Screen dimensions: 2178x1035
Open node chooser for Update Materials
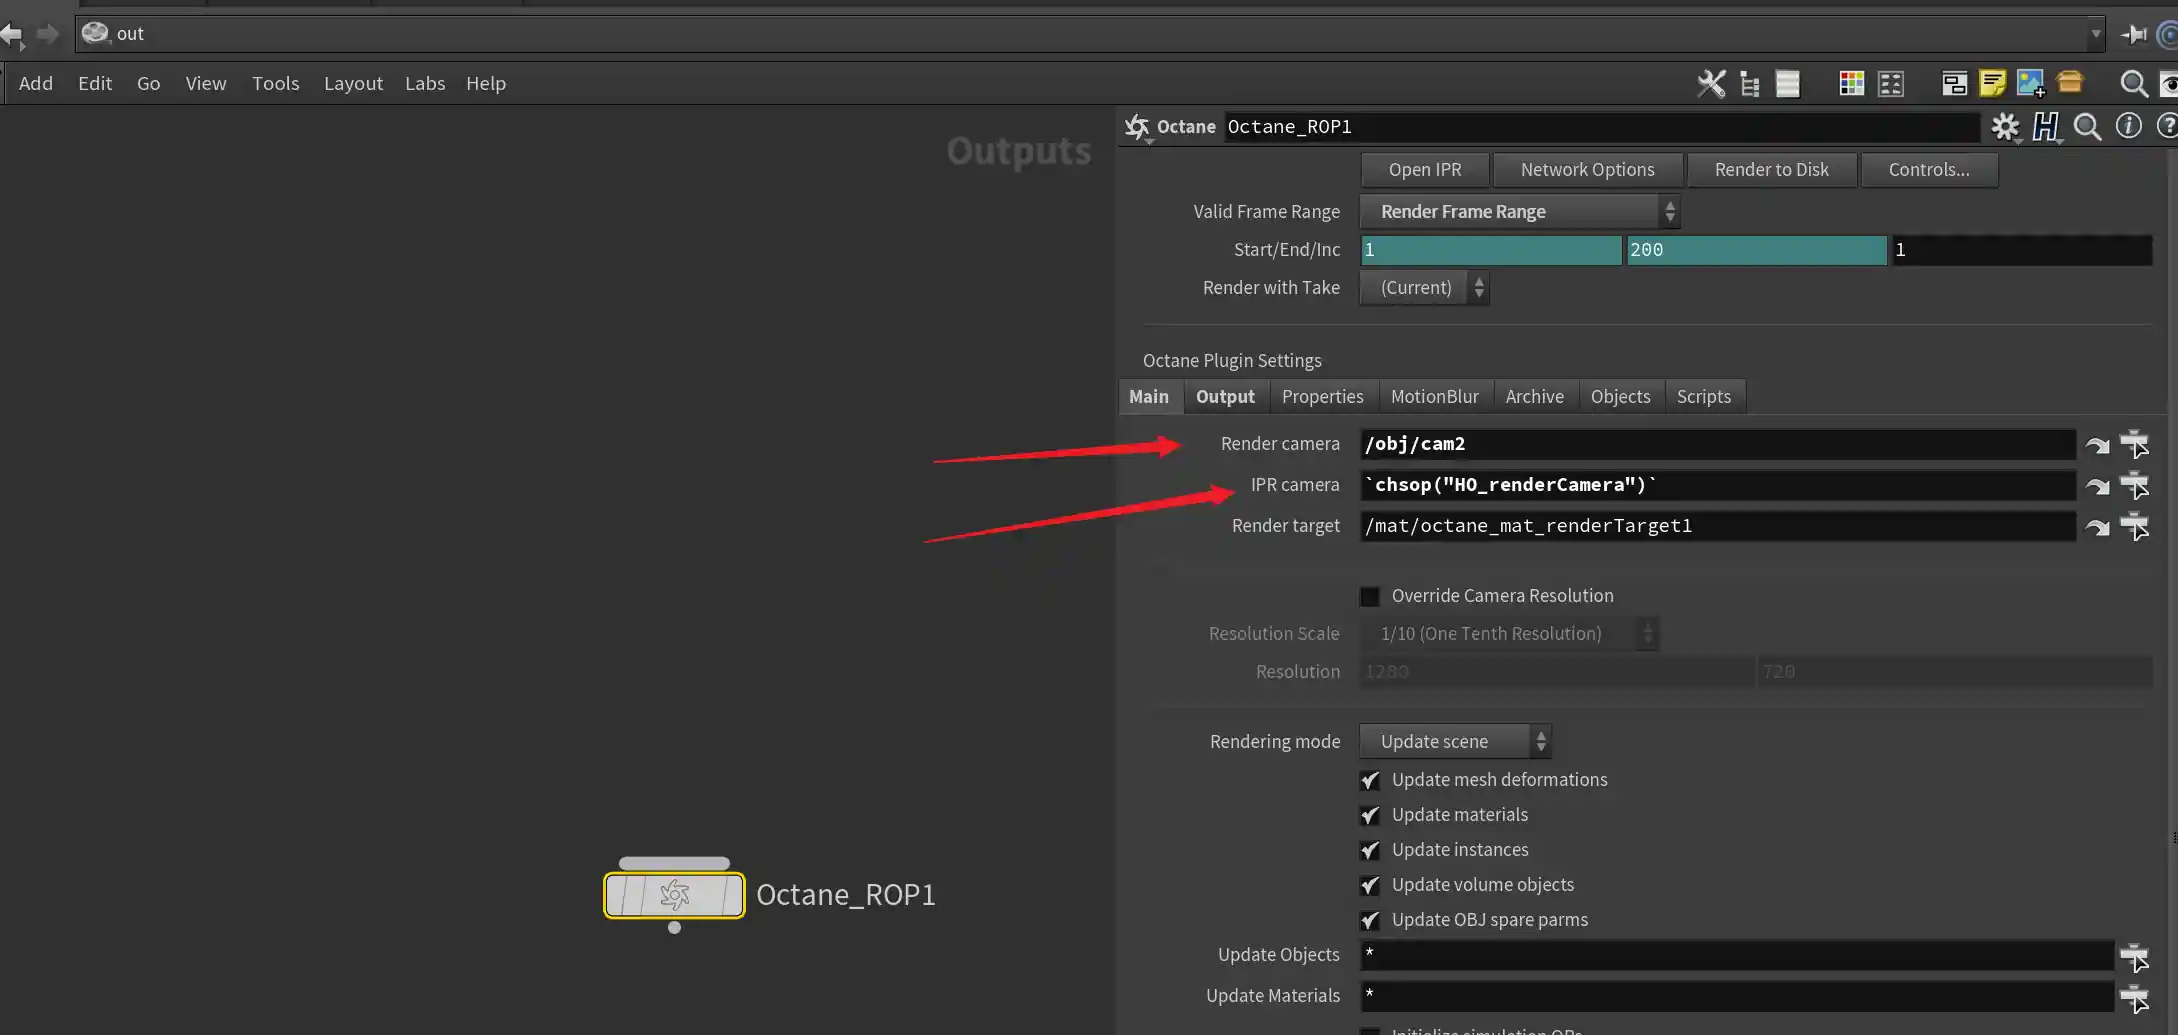2134,997
